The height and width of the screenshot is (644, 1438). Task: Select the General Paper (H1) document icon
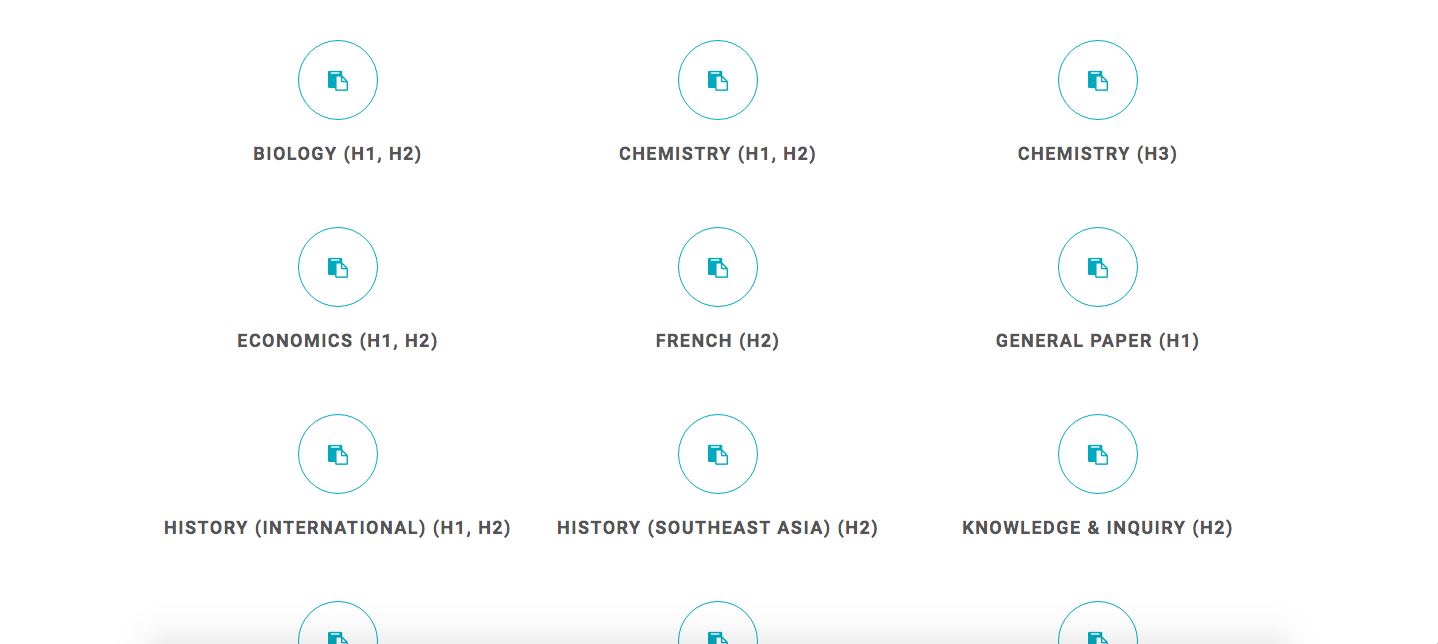click(1098, 268)
